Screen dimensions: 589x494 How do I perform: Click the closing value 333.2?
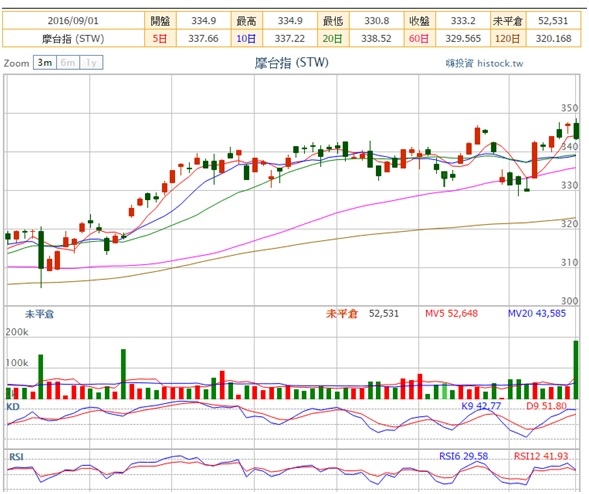pyautogui.click(x=463, y=21)
